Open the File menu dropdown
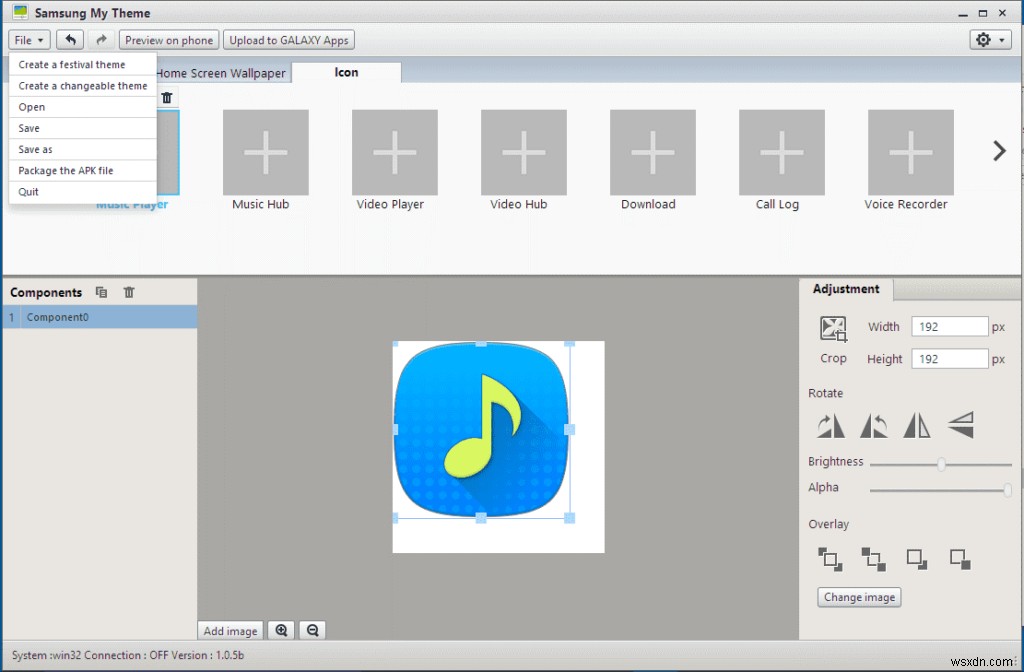The width and height of the screenshot is (1024, 672). pyautogui.click(x=28, y=39)
